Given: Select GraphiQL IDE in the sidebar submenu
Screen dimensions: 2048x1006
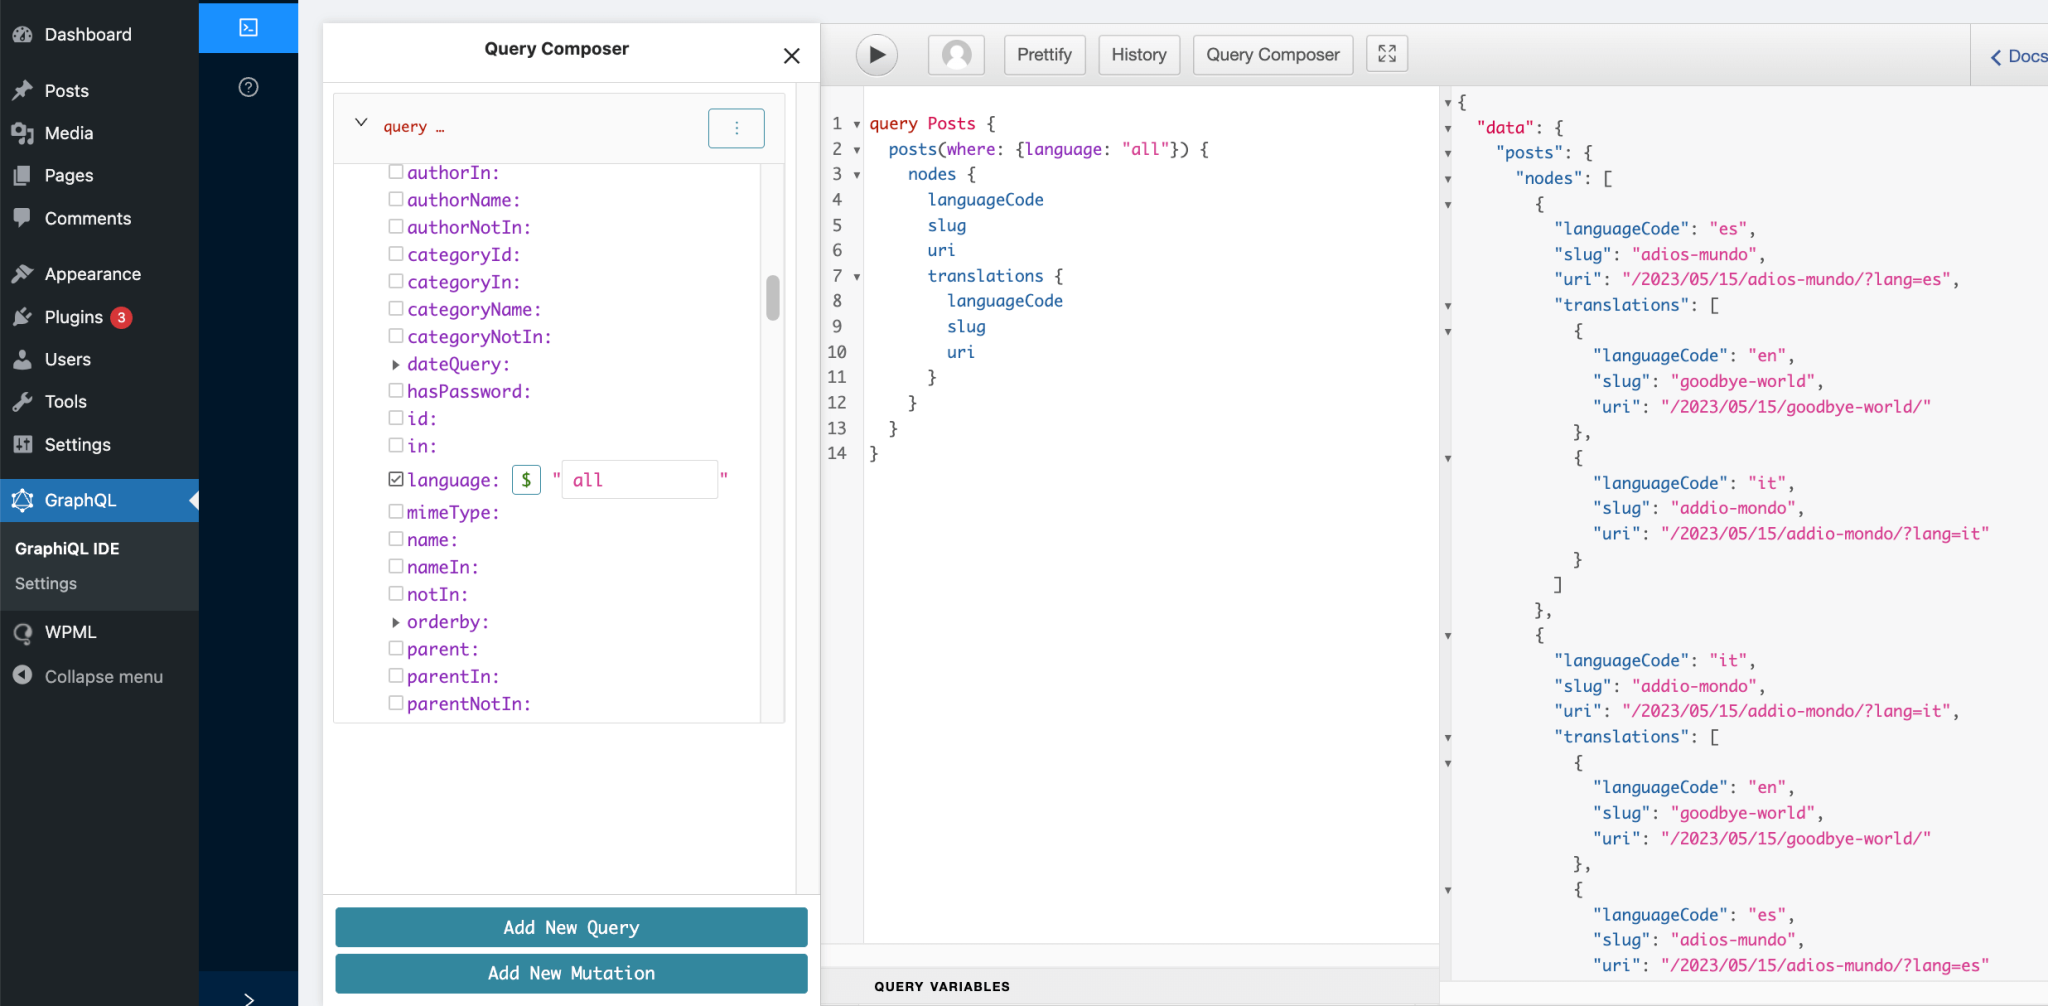Looking at the screenshot, I should (67, 548).
